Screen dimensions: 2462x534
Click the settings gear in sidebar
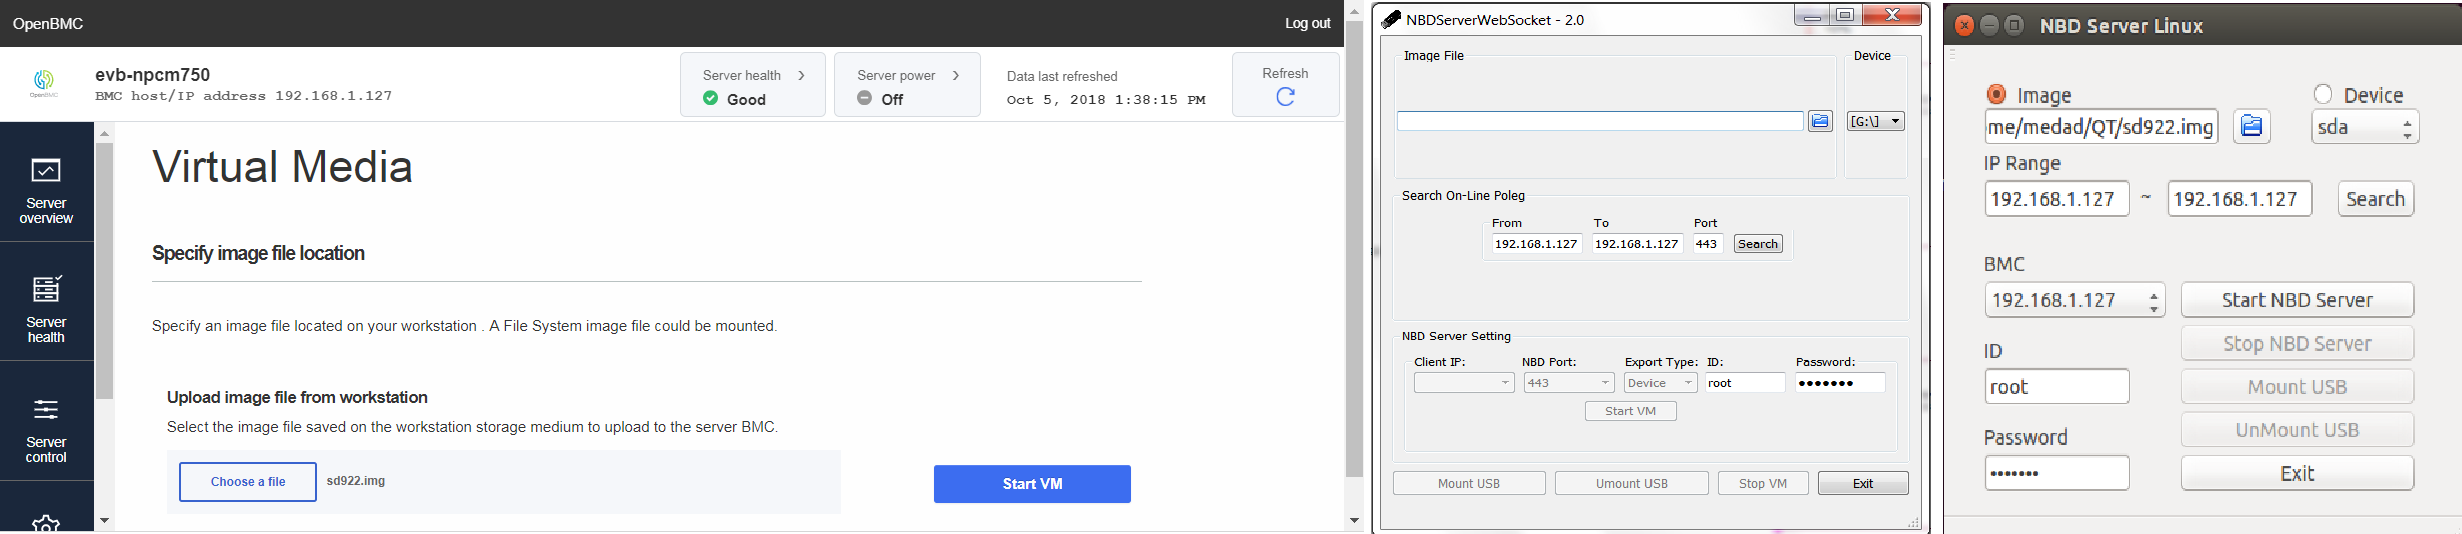pyautogui.click(x=46, y=522)
